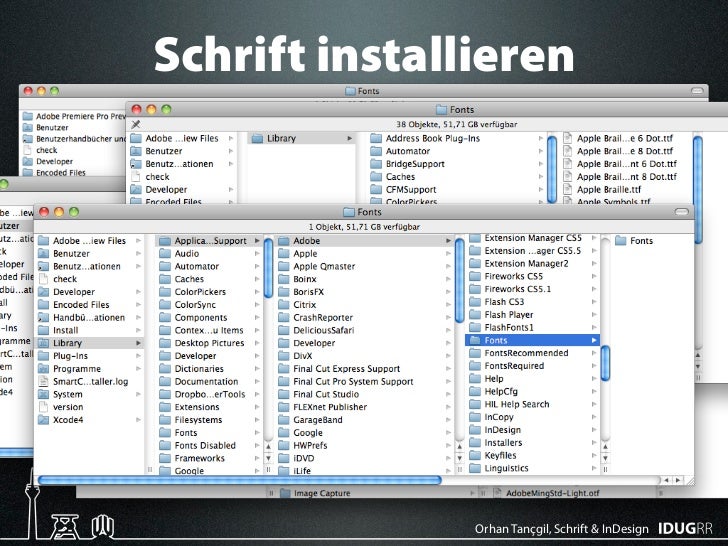728x546 pixels.
Task: Click '38 Objekte, 51,71 GB verfügbar' status text
Action: pos(456,124)
